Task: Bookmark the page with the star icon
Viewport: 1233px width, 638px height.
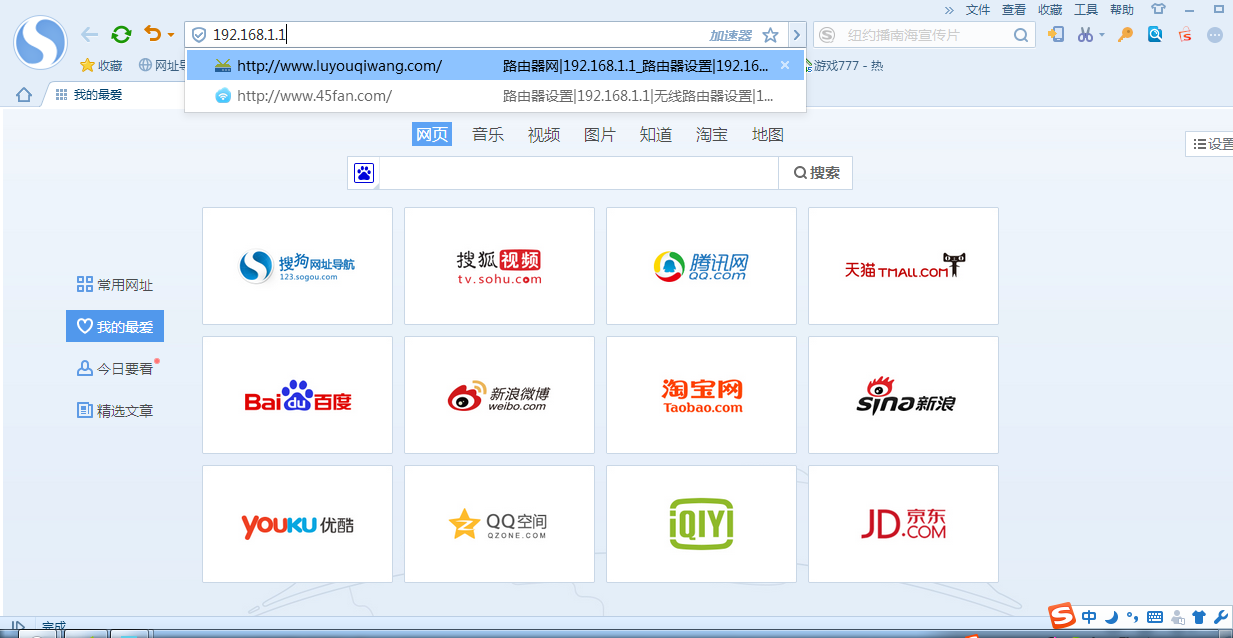Action: coord(770,35)
